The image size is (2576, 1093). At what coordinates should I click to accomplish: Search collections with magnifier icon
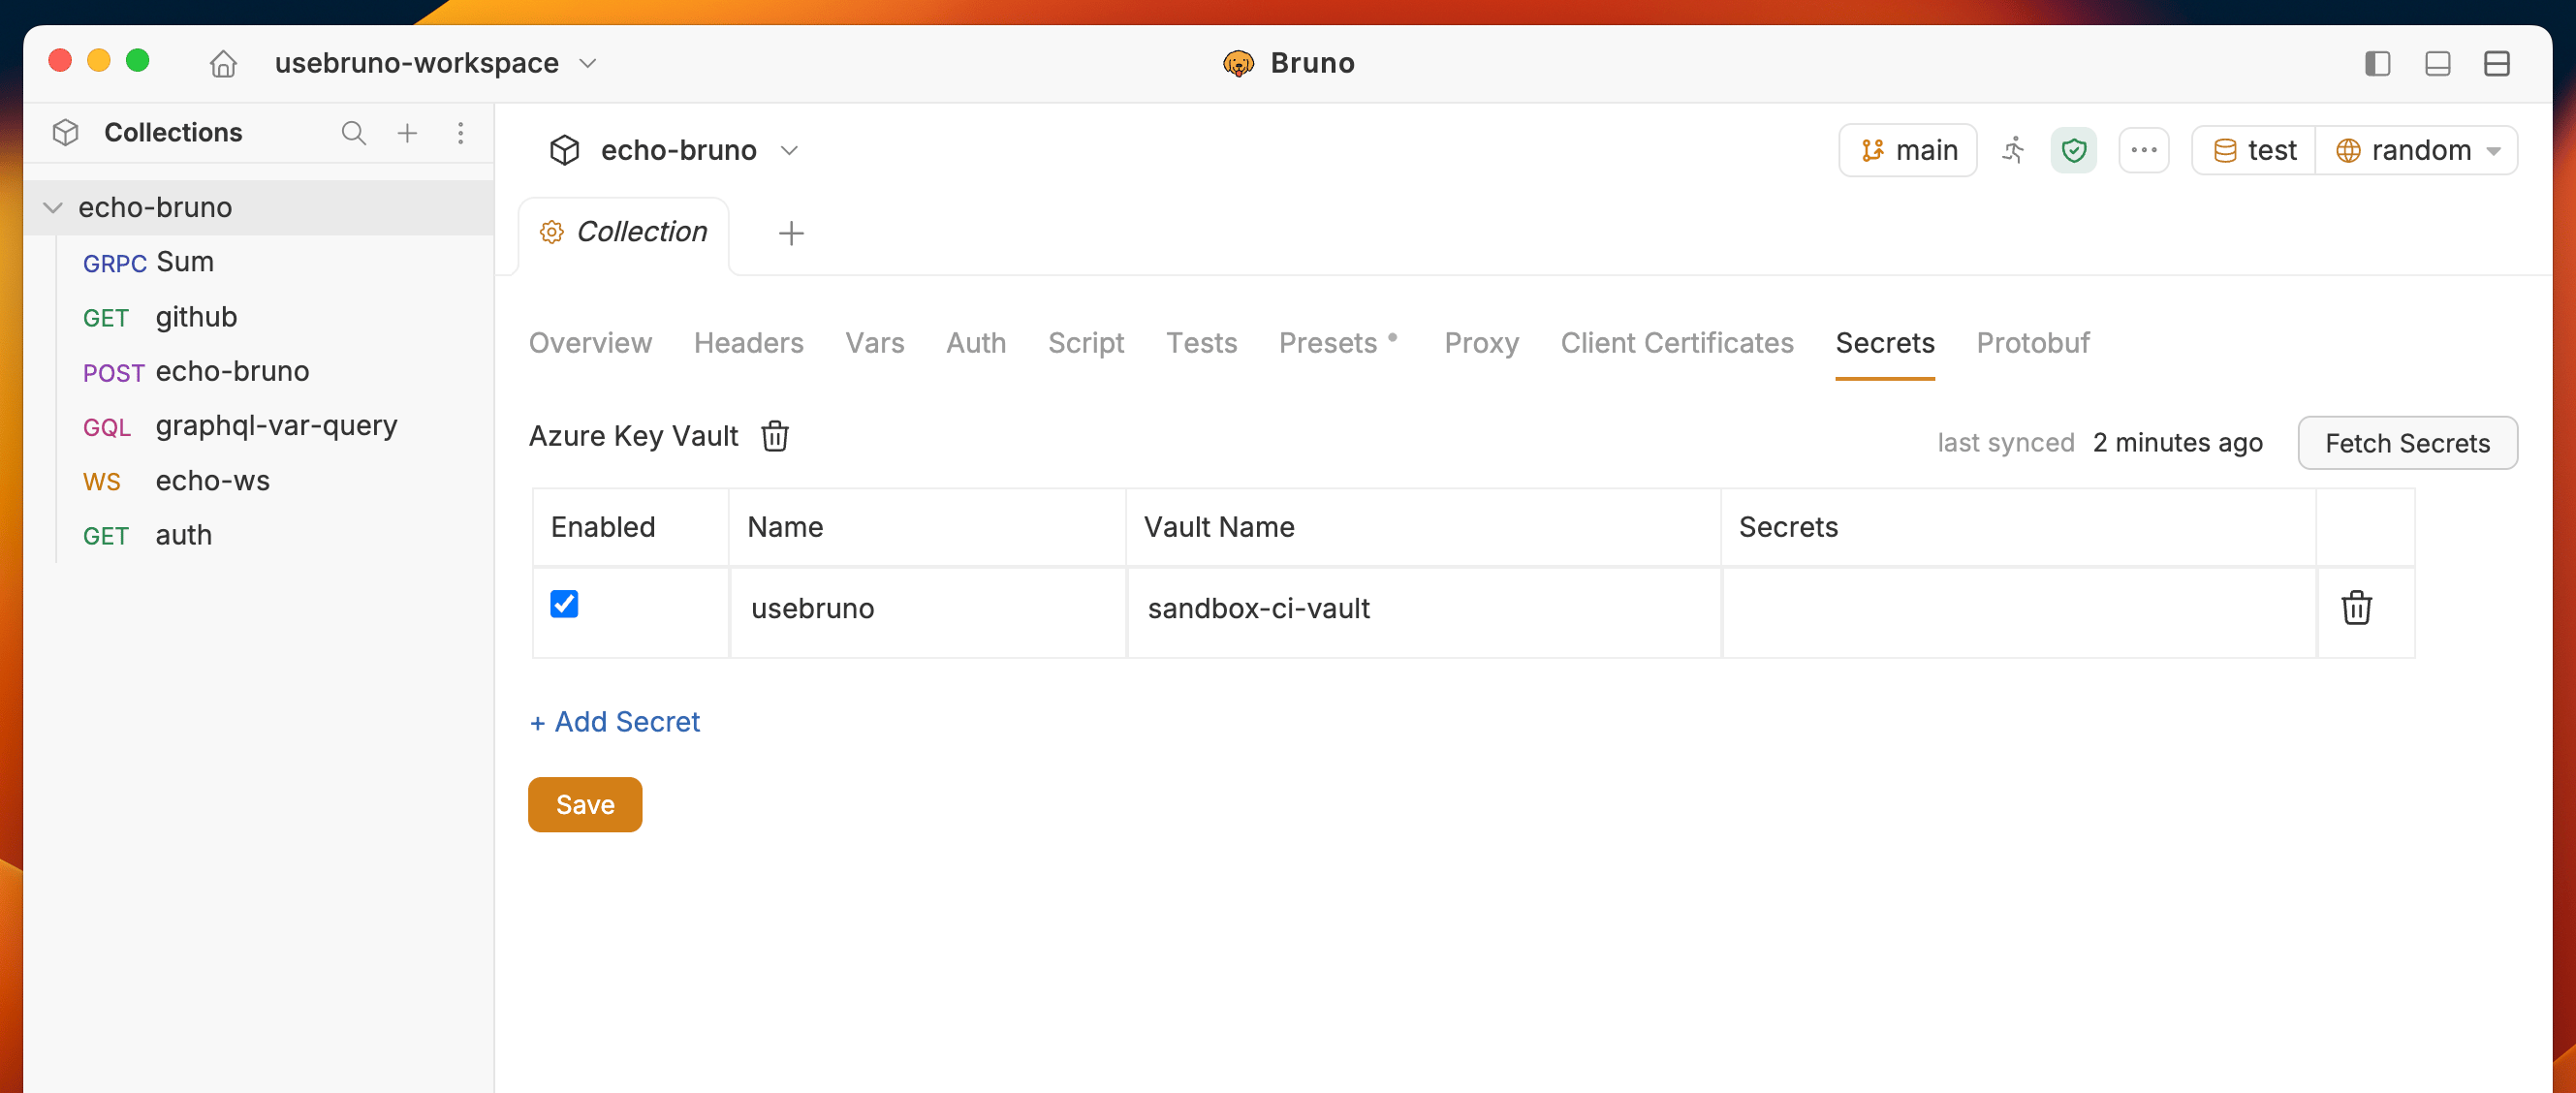tap(353, 133)
